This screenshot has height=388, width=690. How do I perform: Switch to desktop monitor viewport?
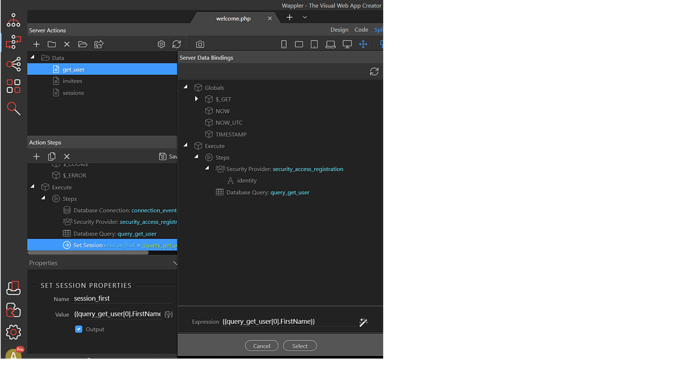[x=347, y=44]
